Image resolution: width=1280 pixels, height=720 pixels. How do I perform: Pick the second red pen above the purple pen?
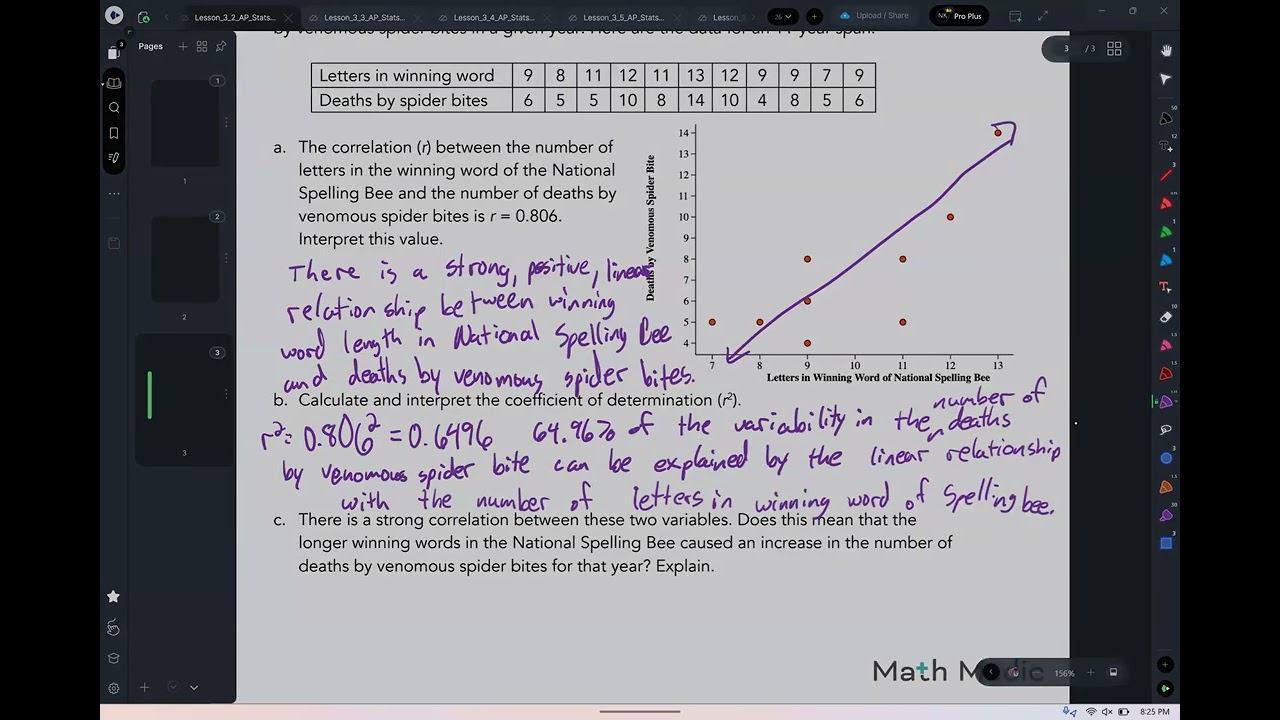coord(1166,373)
